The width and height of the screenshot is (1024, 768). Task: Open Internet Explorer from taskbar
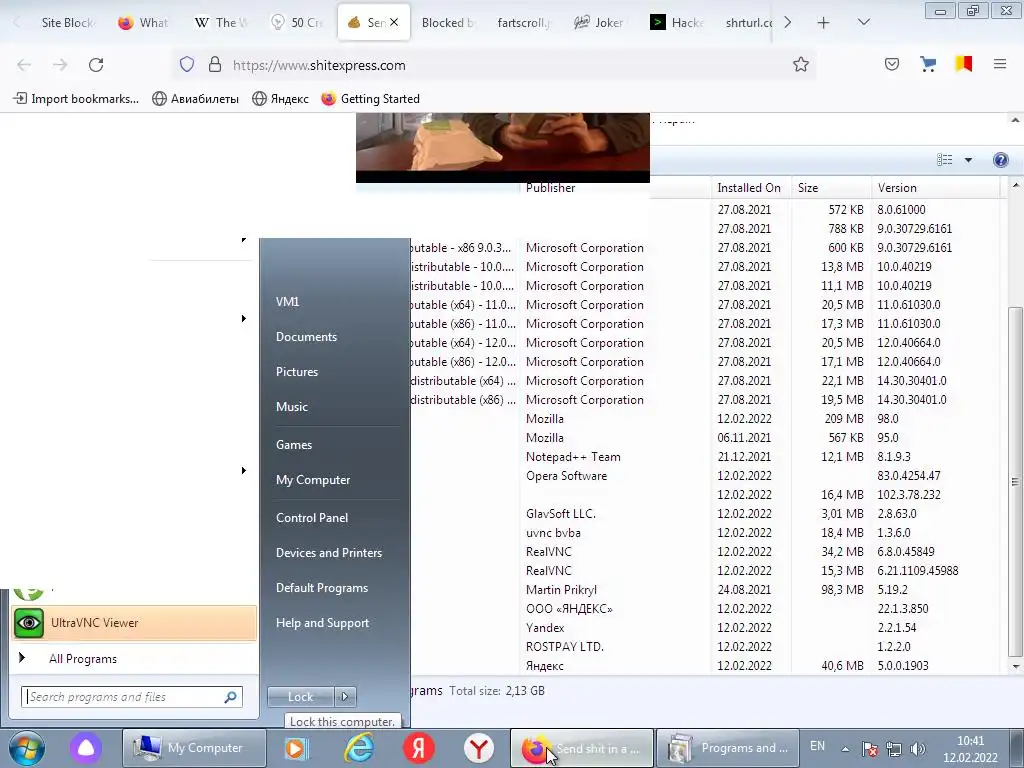[359, 748]
